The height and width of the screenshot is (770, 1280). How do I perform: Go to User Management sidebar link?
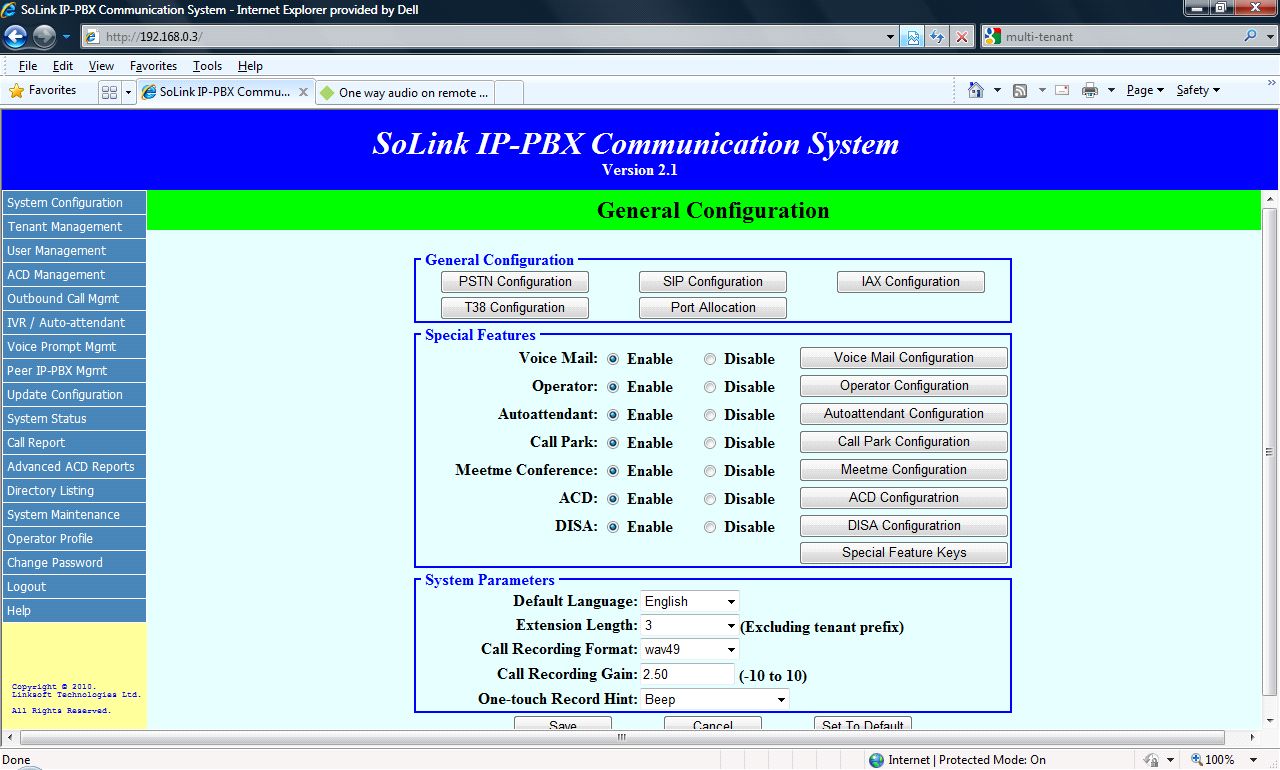pos(74,251)
